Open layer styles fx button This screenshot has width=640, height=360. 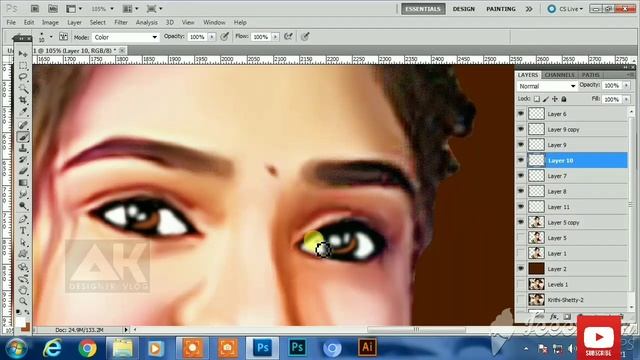(553, 317)
